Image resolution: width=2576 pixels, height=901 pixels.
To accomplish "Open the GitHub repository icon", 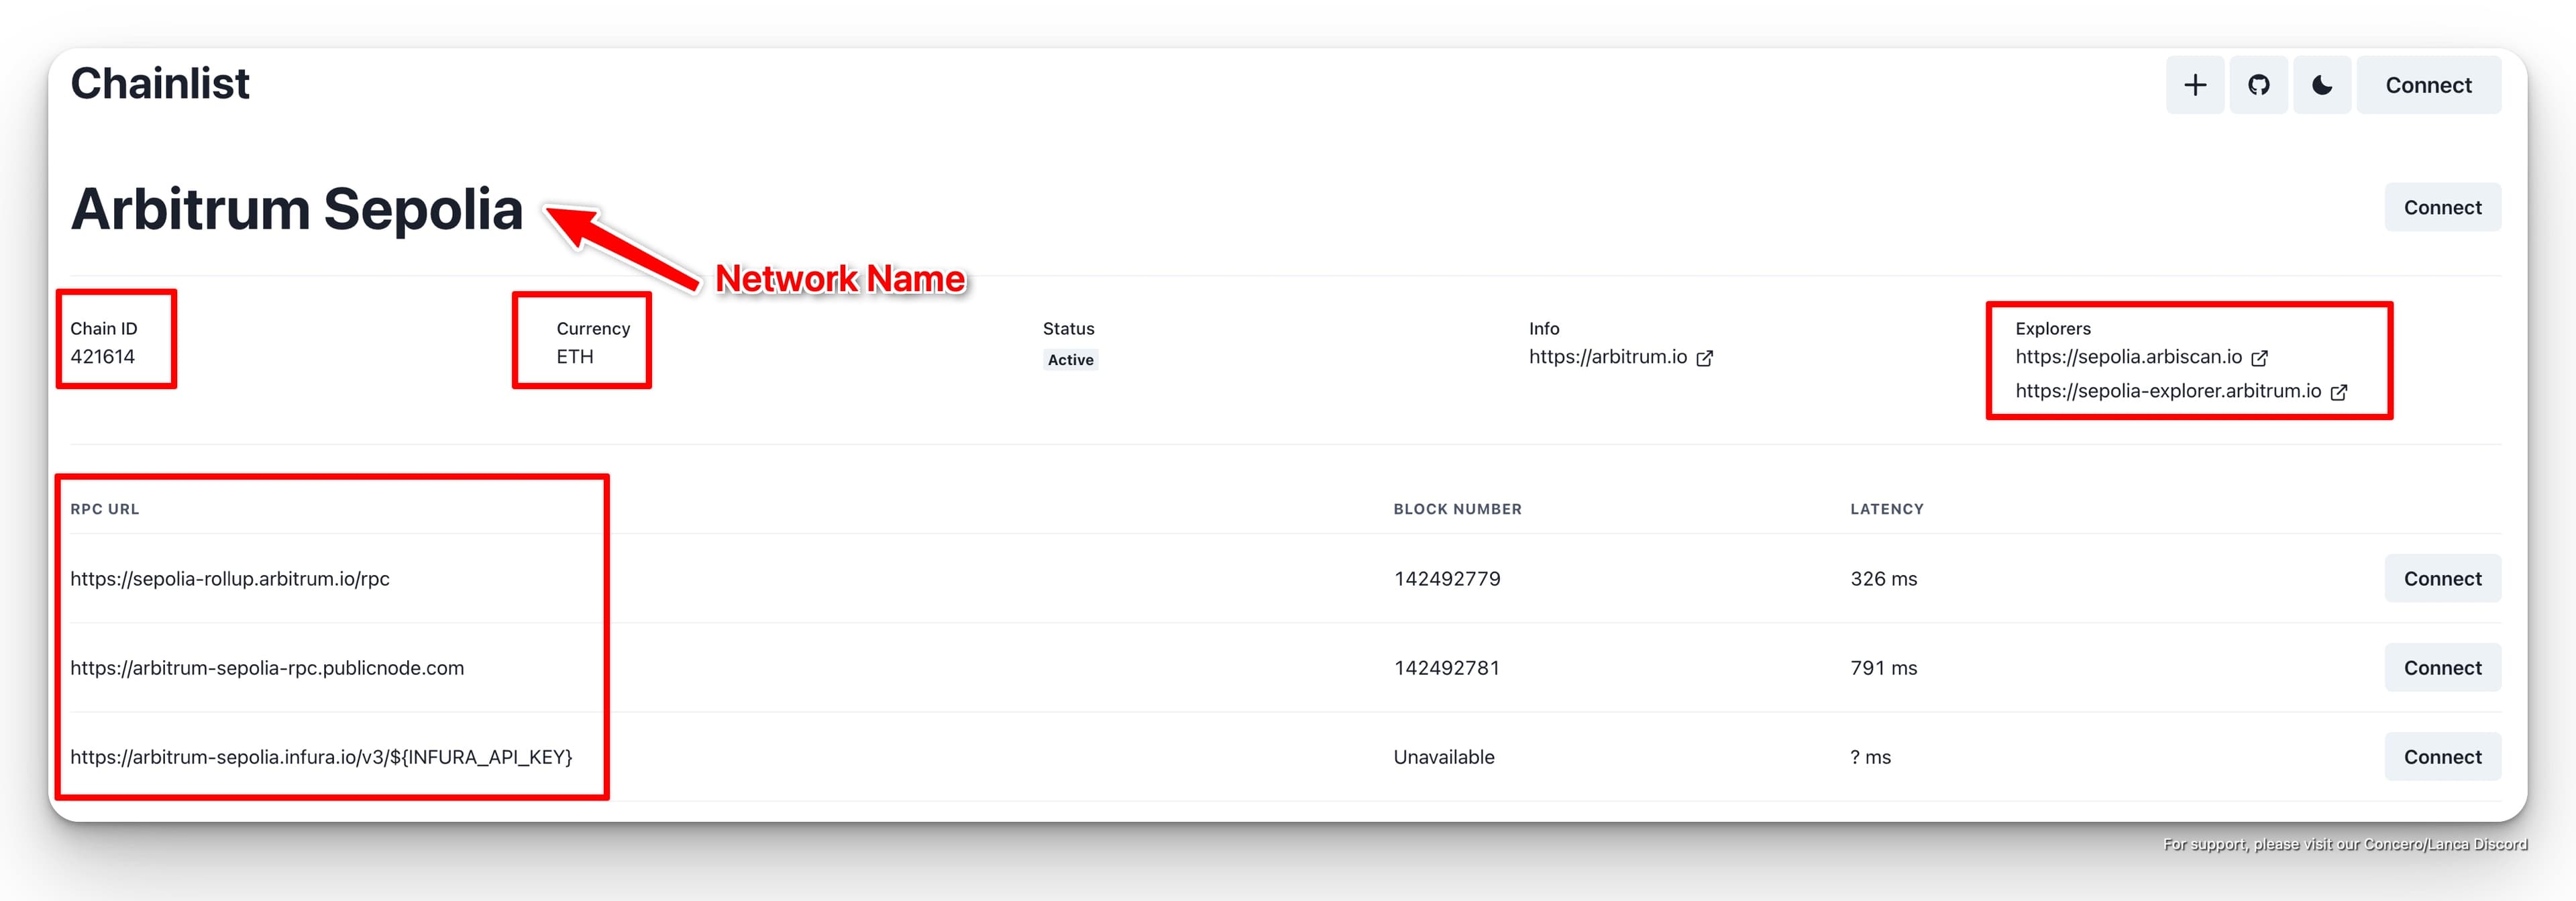I will [2258, 85].
